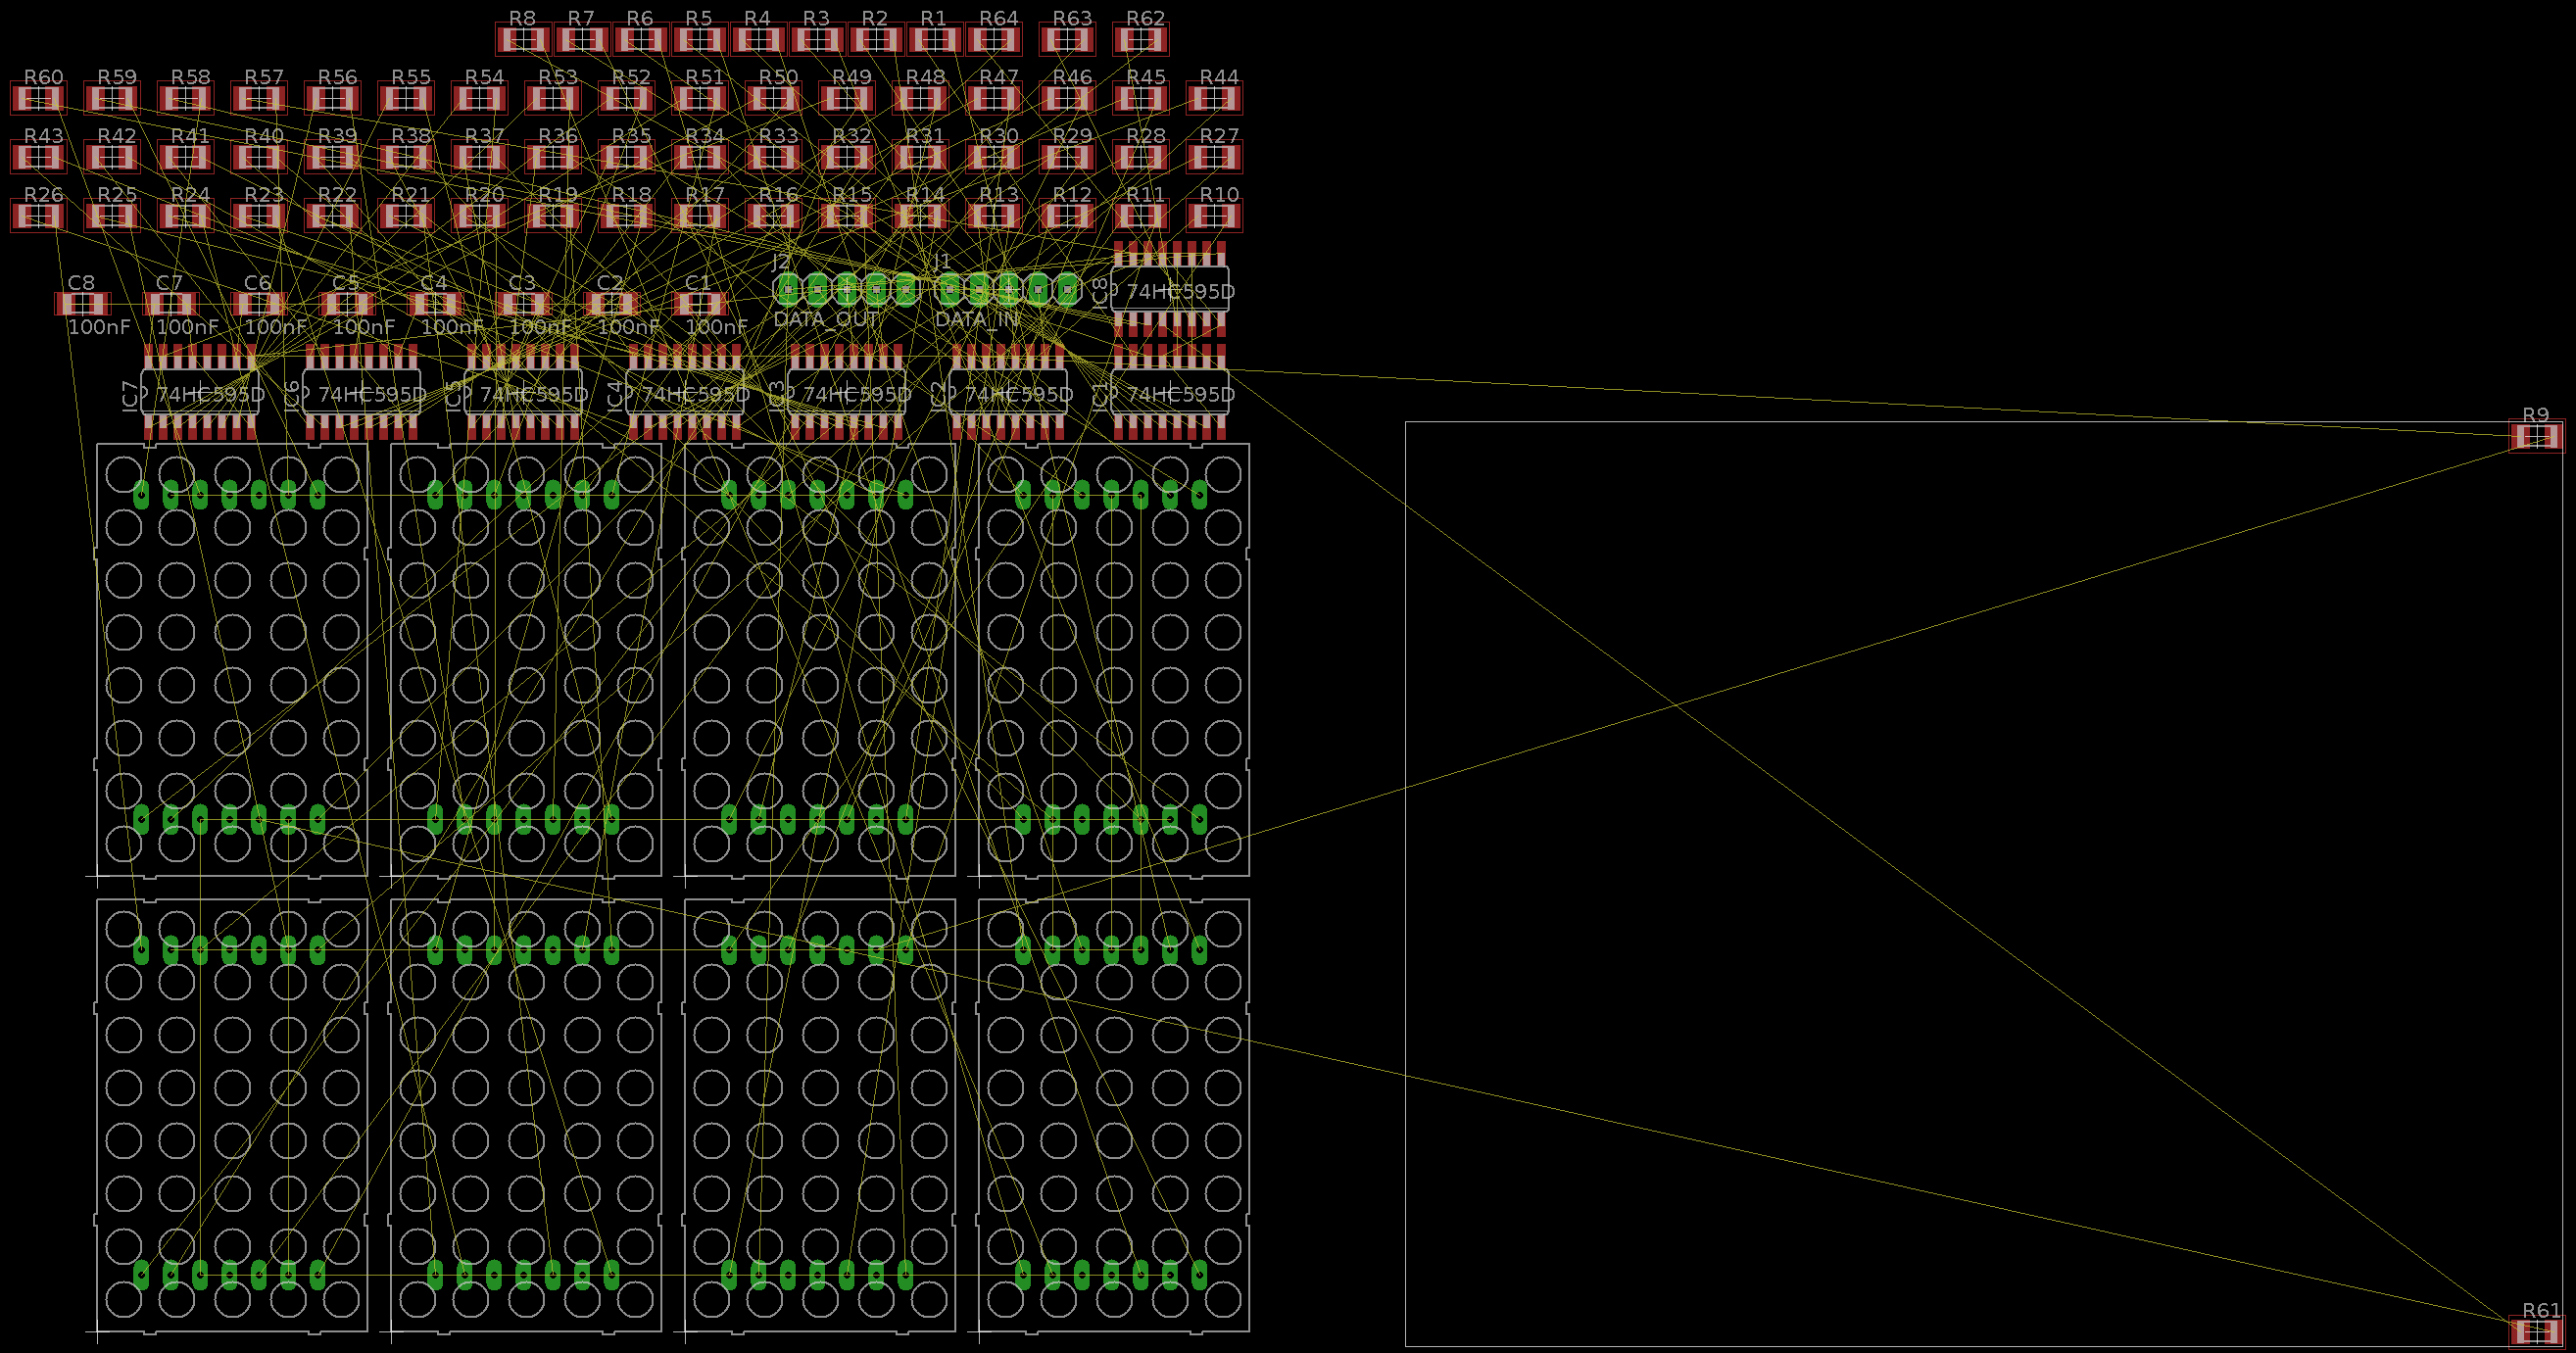The width and height of the screenshot is (2576, 1353).
Task: Select resistor R52 footprint
Action: click(x=626, y=98)
